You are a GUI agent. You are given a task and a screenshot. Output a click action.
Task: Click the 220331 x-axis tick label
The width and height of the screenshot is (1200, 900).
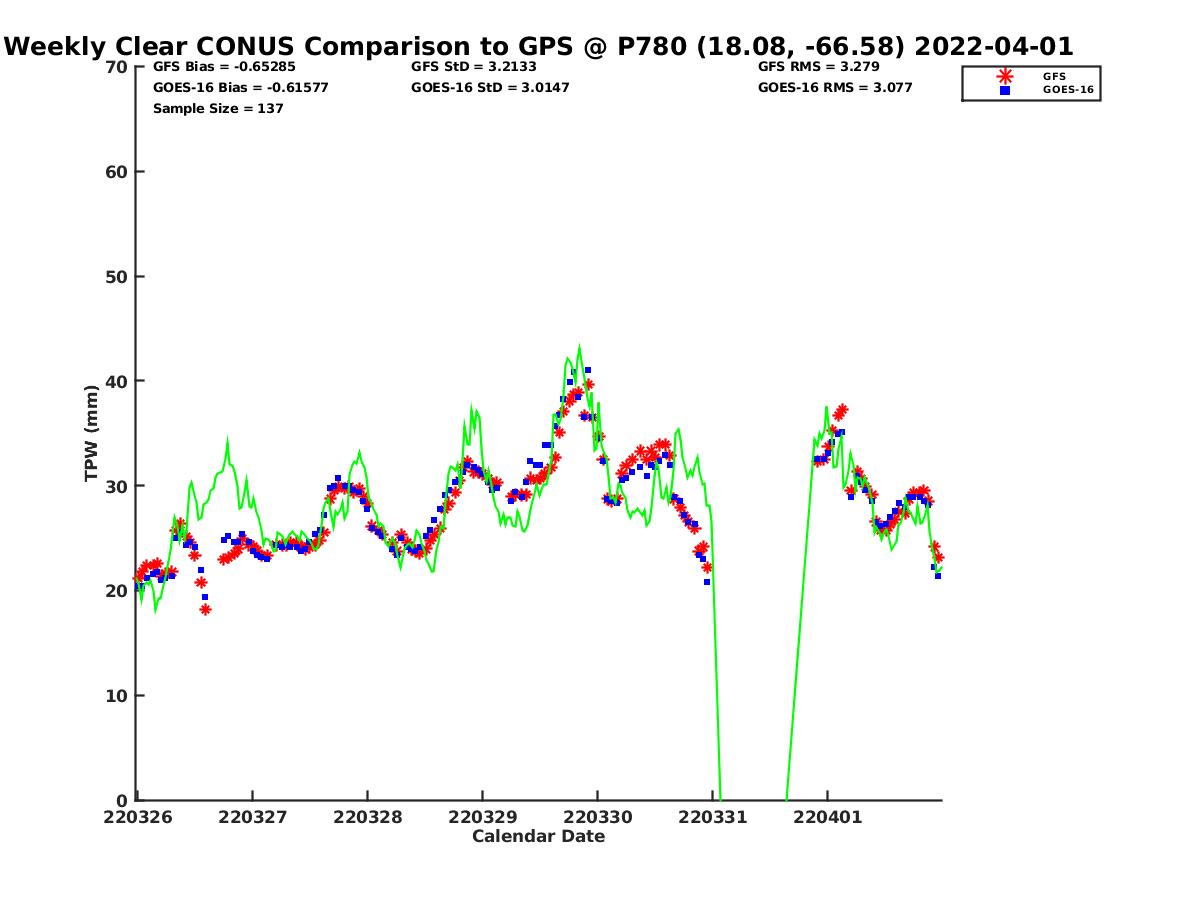712,817
